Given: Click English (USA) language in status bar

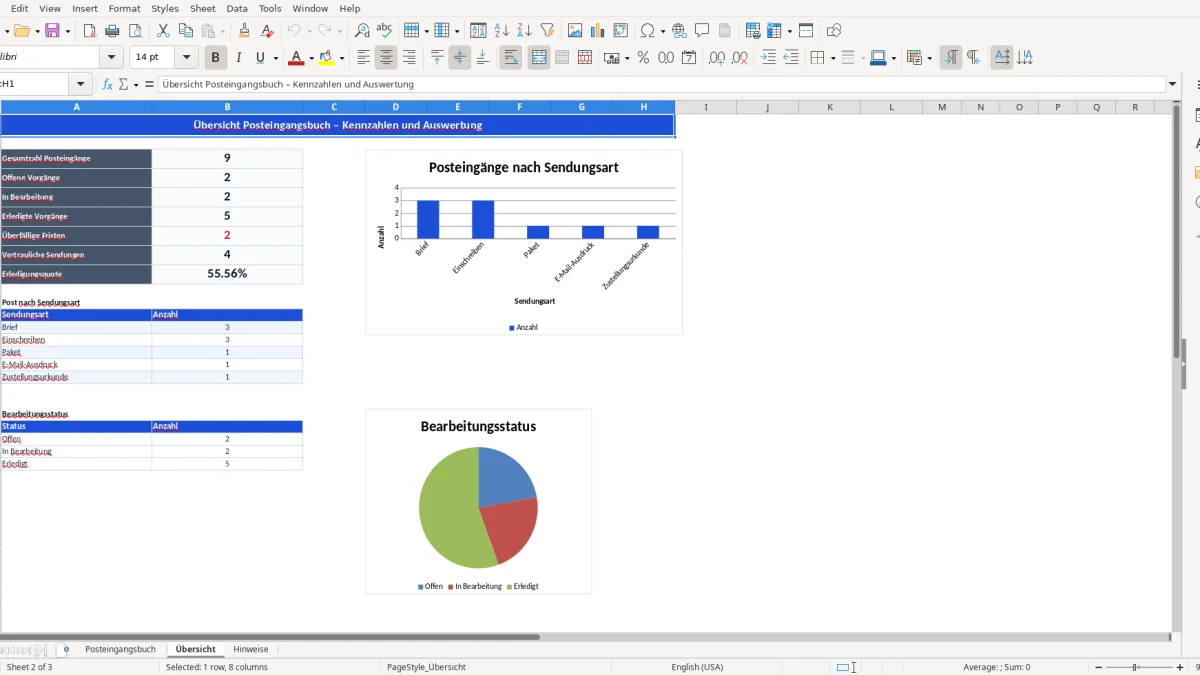Looking at the screenshot, I should click(x=697, y=667).
